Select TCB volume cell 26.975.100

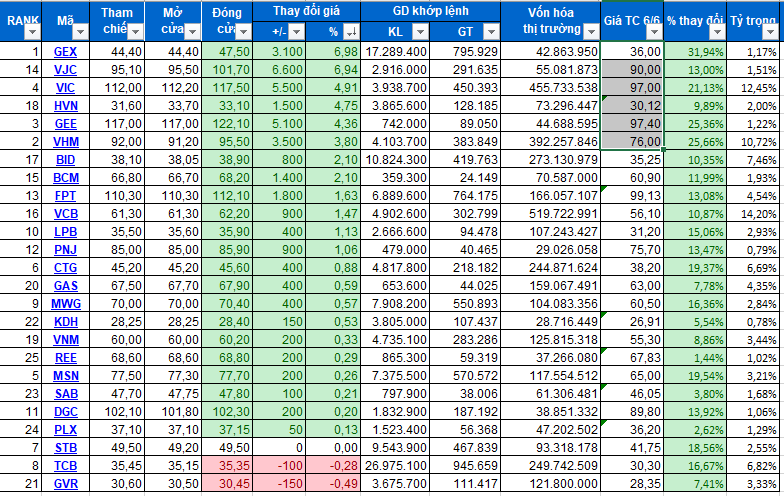[395, 466]
